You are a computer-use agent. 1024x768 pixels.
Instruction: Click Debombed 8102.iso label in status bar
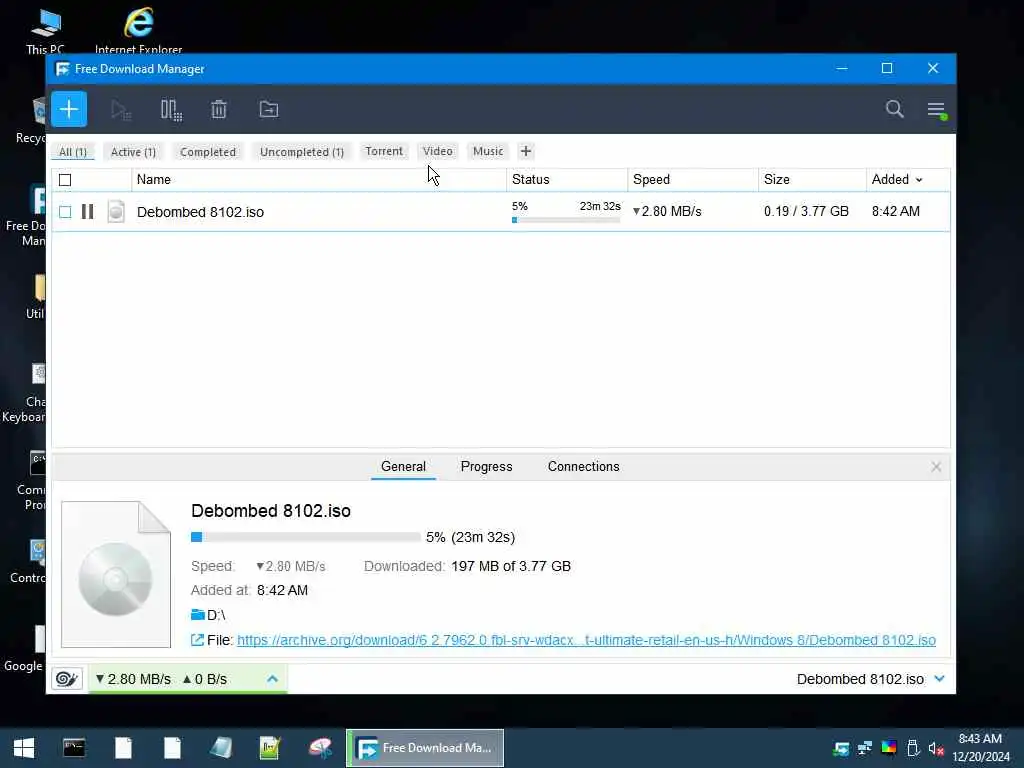(860, 679)
